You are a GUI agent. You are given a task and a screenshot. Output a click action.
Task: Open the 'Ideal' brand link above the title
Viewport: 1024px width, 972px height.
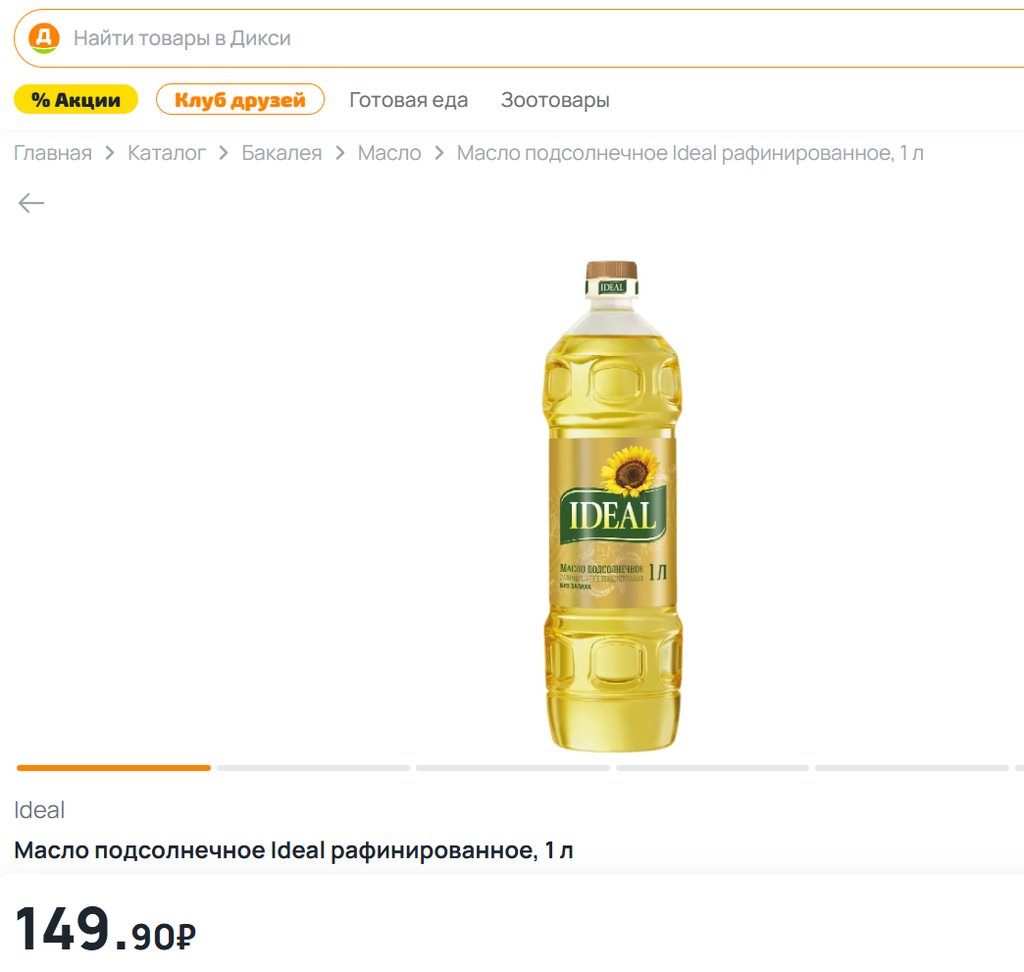click(x=39, y=810)
